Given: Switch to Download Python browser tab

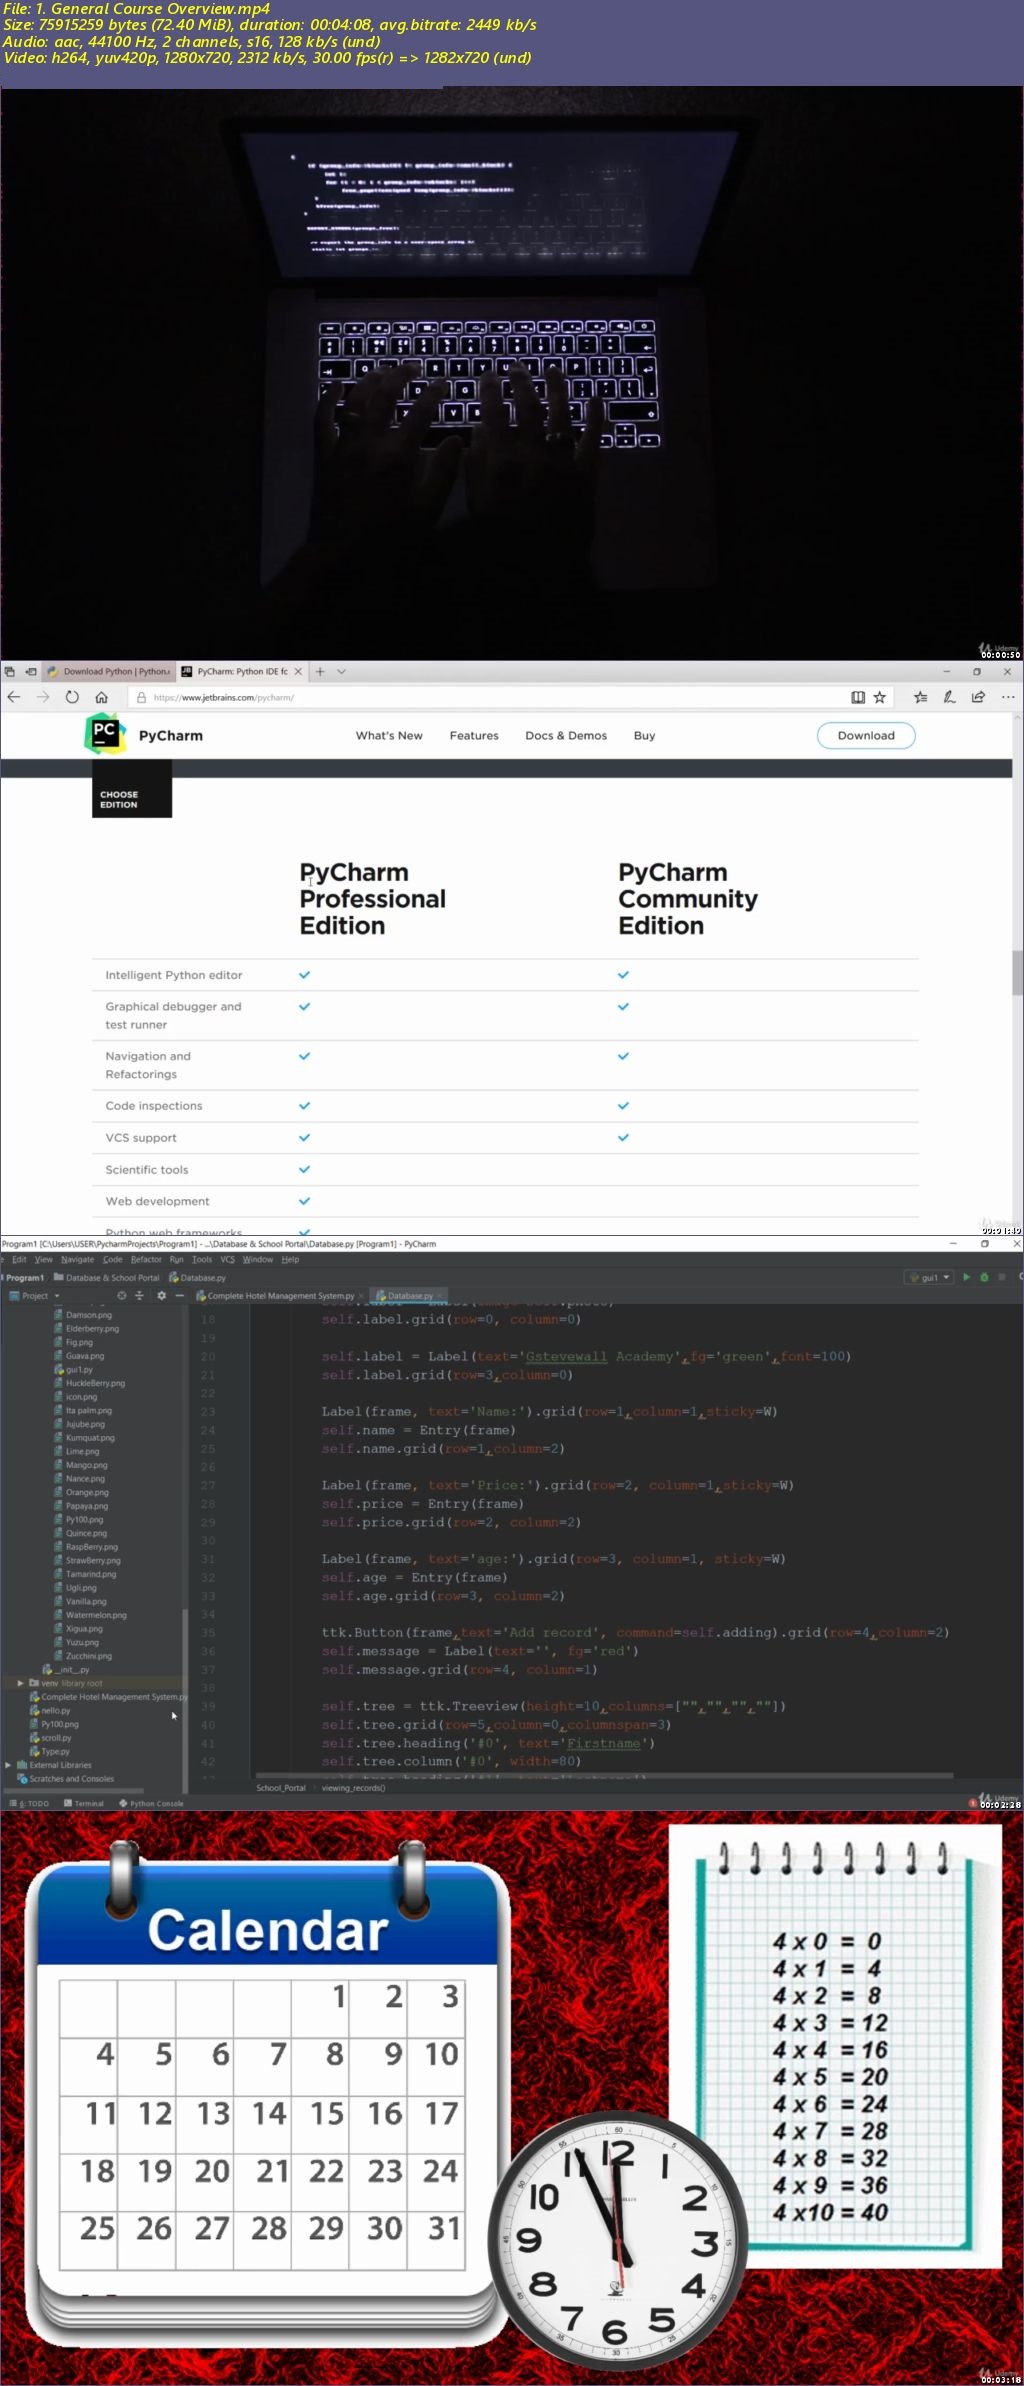Looking at the screenshot, I should click(110, 671).
